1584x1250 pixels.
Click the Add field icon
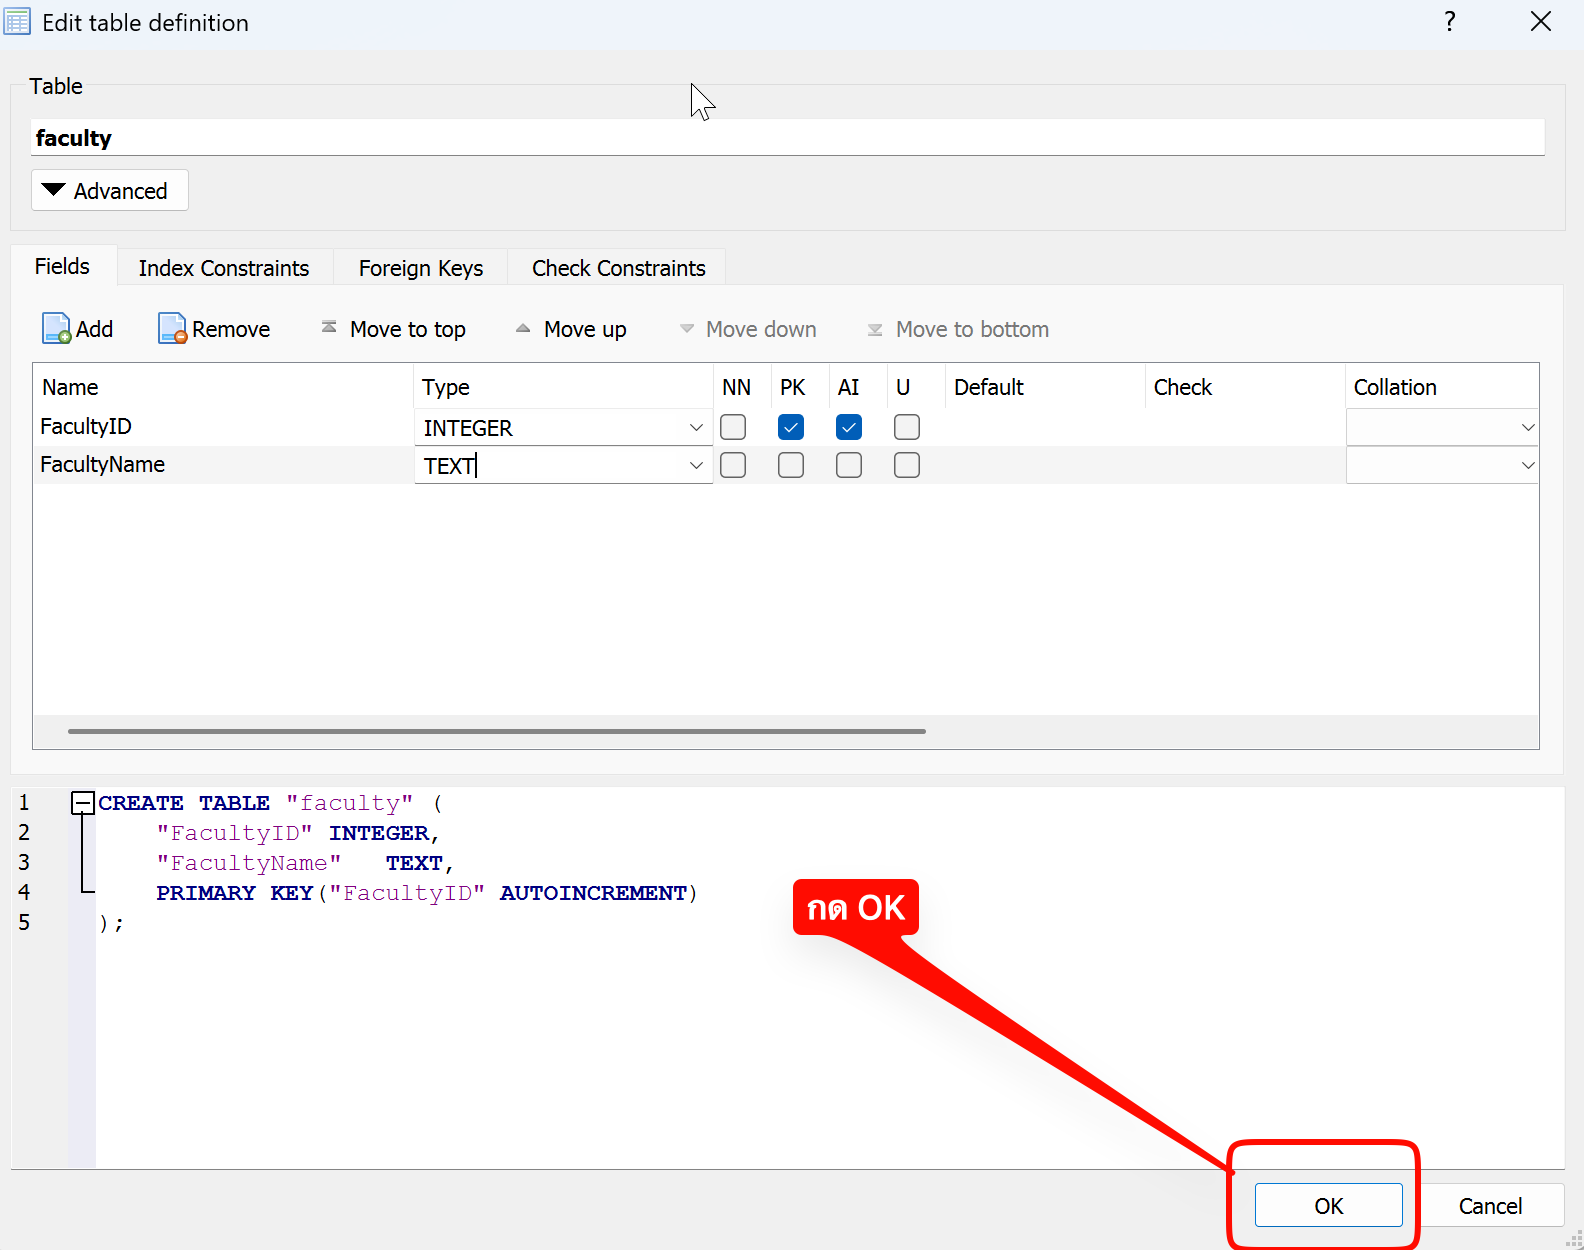(x=56, y=329)
